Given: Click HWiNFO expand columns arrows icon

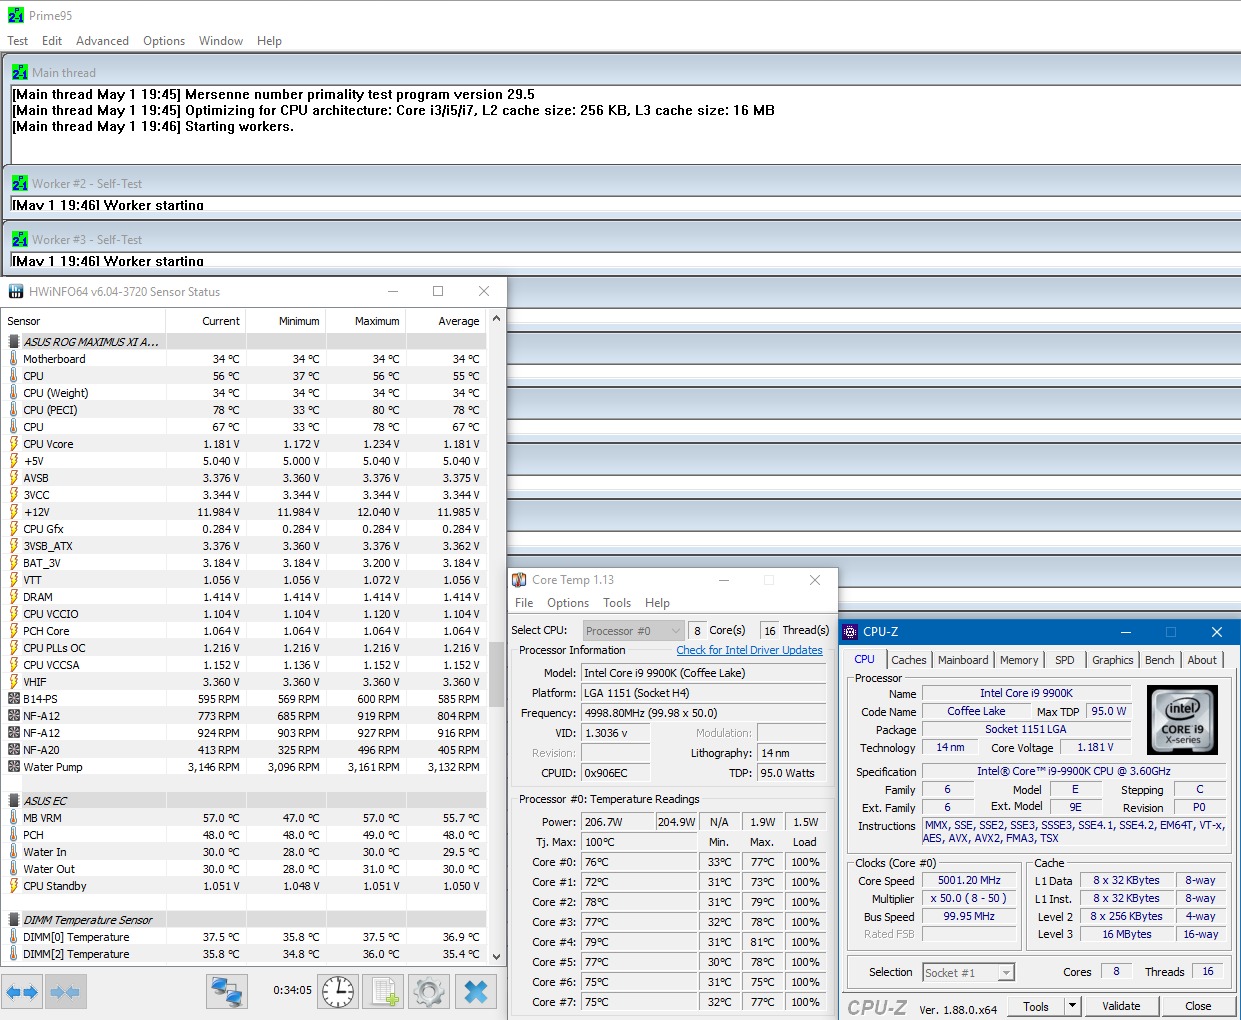Looking at the screenshot, I should 22,992.
